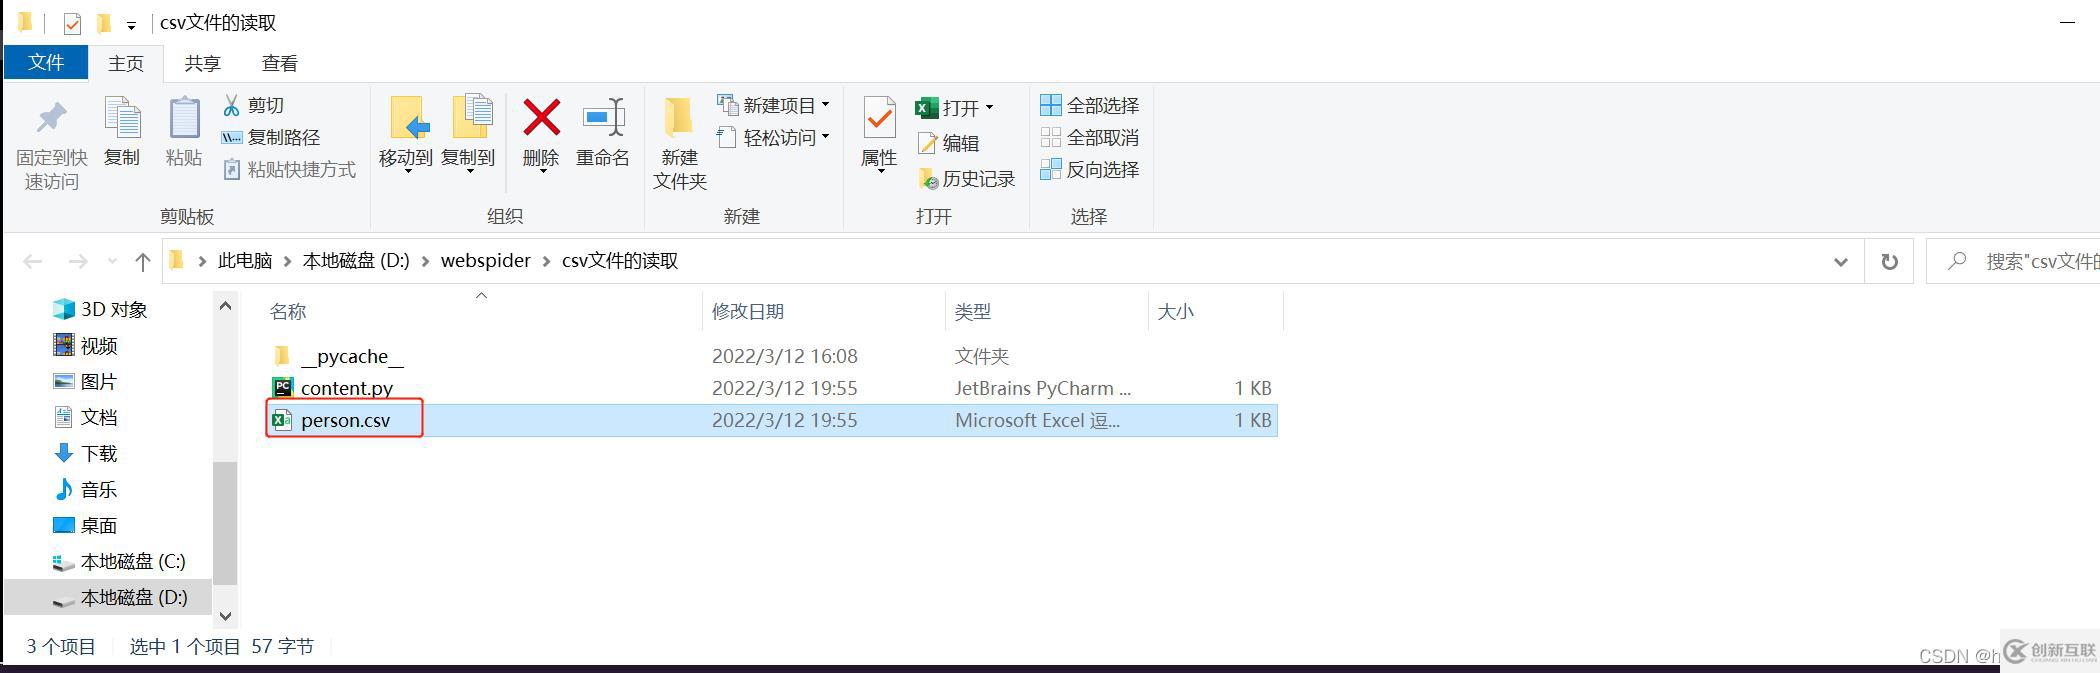Expand address bar history dropdown

tap(1840, 261)
